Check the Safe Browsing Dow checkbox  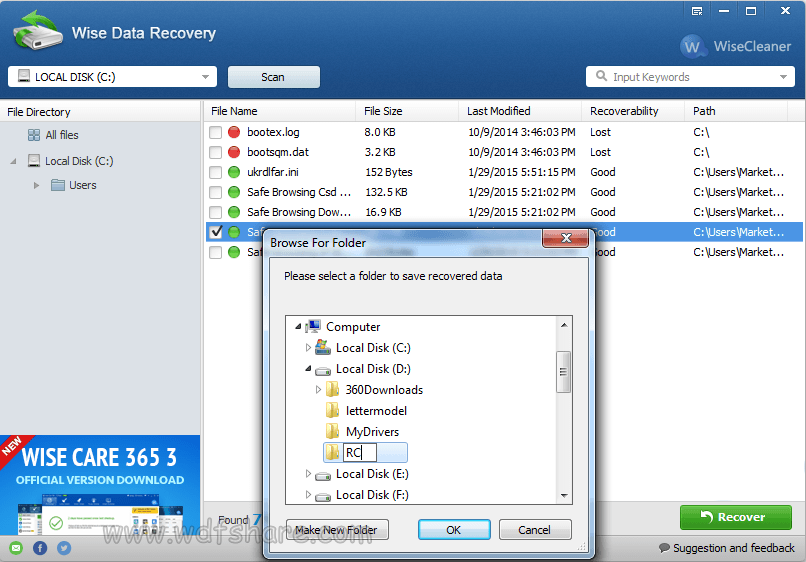[215, 212]
